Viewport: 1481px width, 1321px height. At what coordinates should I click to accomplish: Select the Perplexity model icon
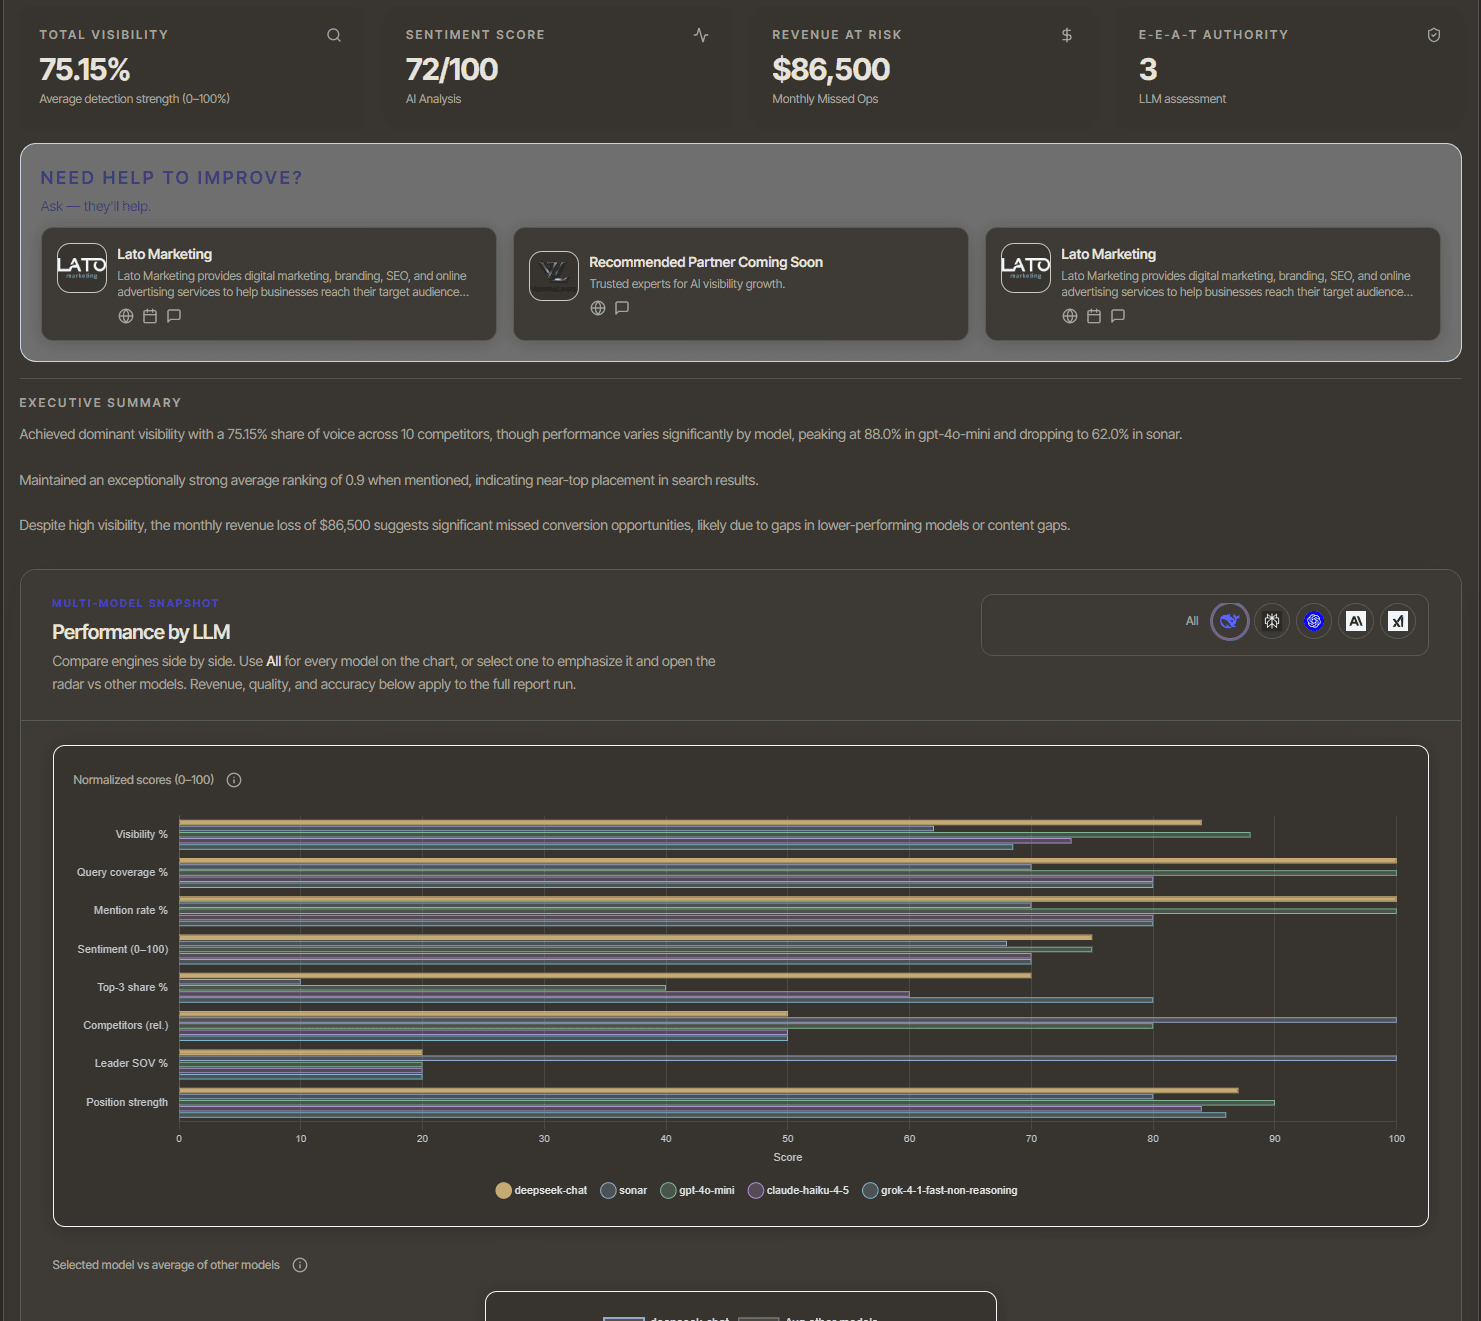point(1272,621)
